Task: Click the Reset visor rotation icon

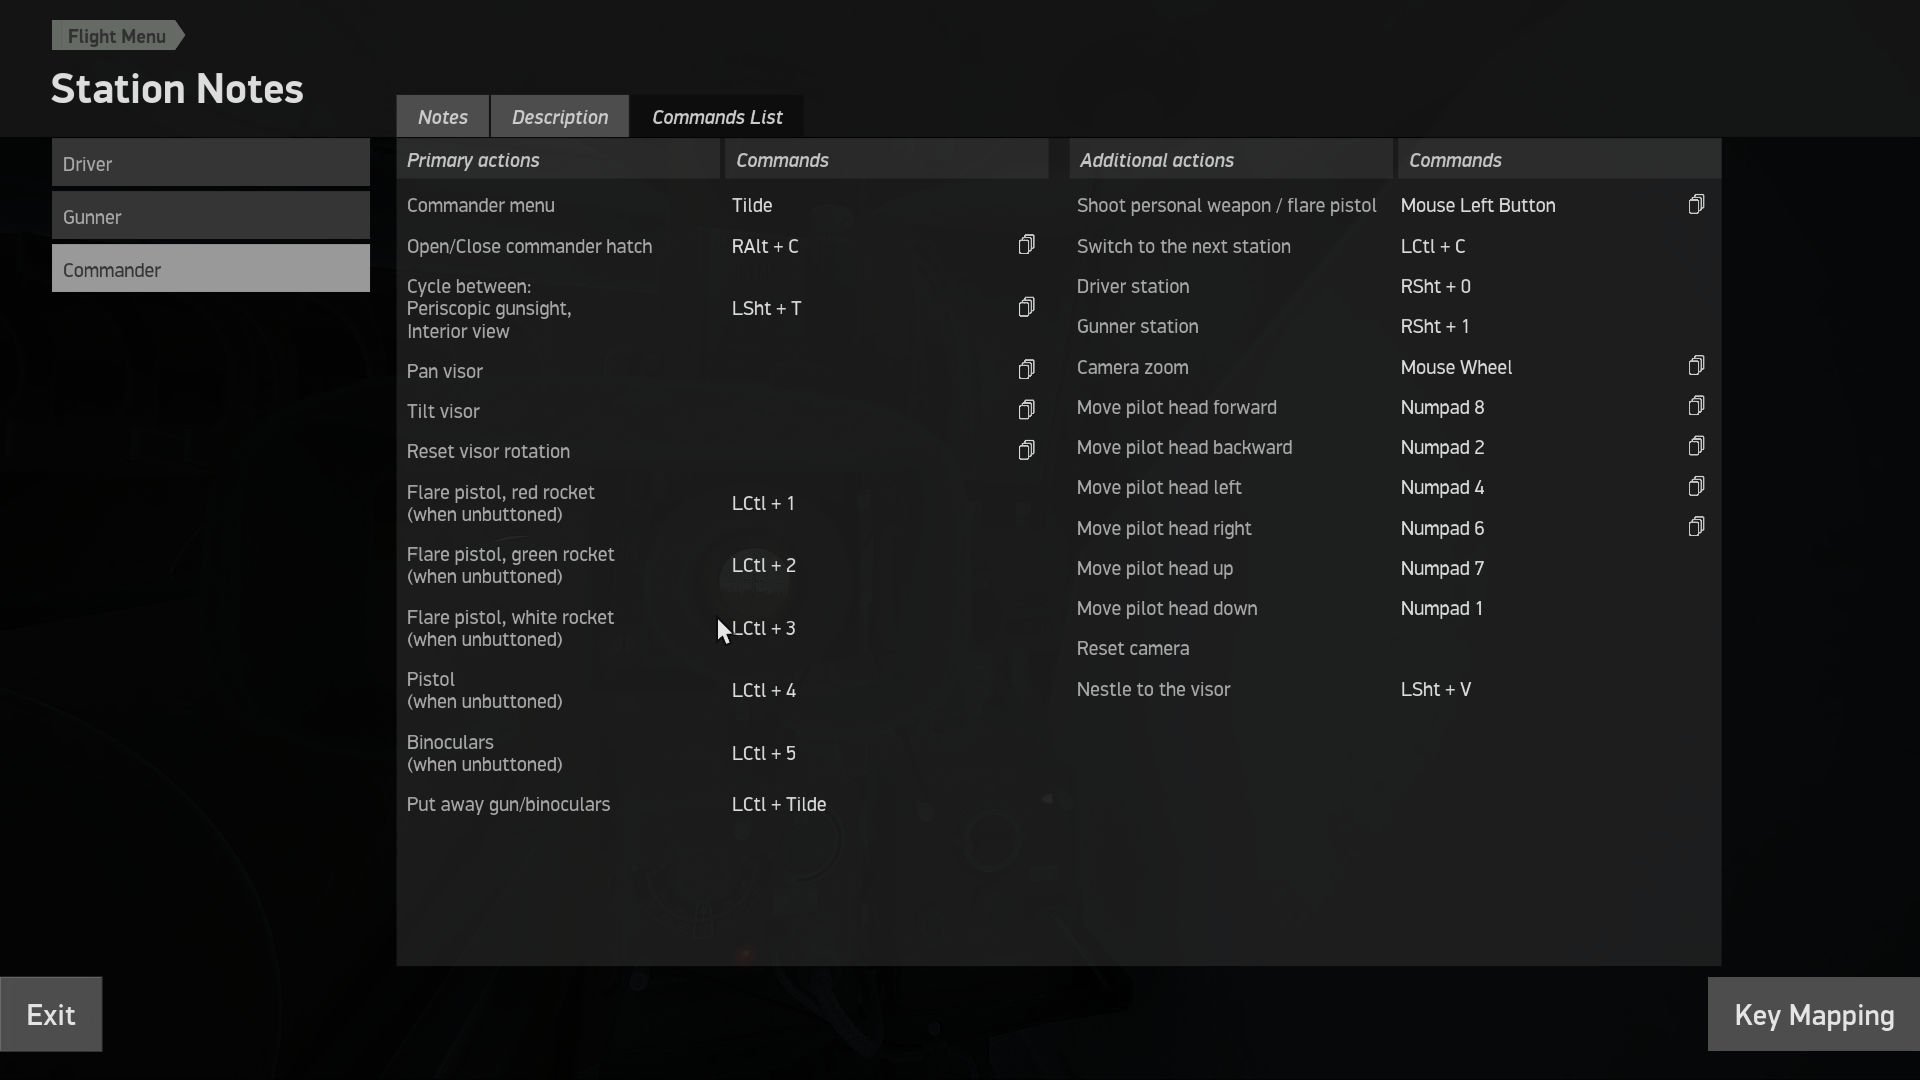Action: coord(1026,451)
